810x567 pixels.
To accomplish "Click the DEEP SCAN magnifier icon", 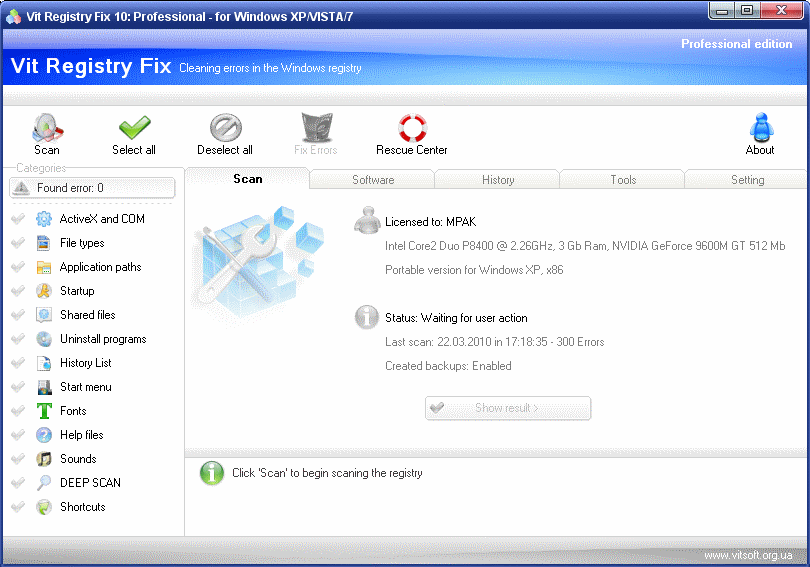I will (44, 483).
